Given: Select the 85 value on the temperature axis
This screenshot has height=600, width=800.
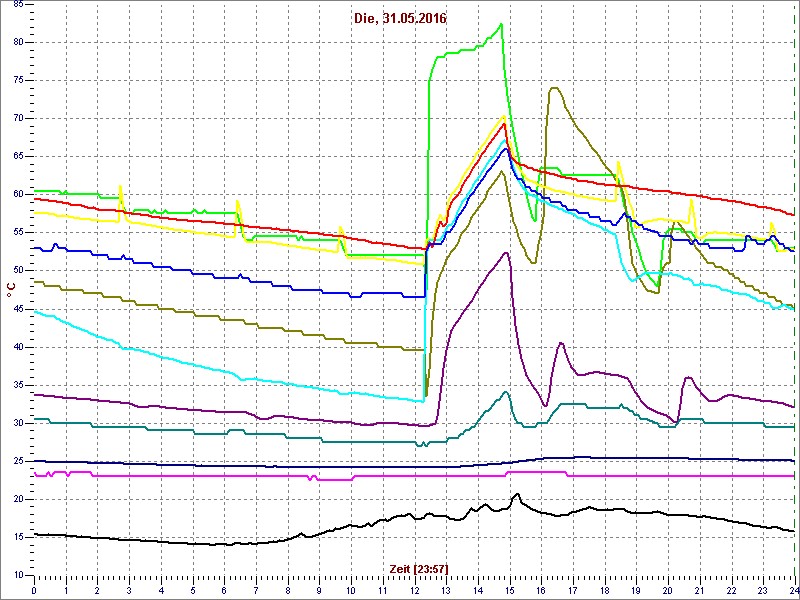Looking at the screenshot, I should point(17,5).
